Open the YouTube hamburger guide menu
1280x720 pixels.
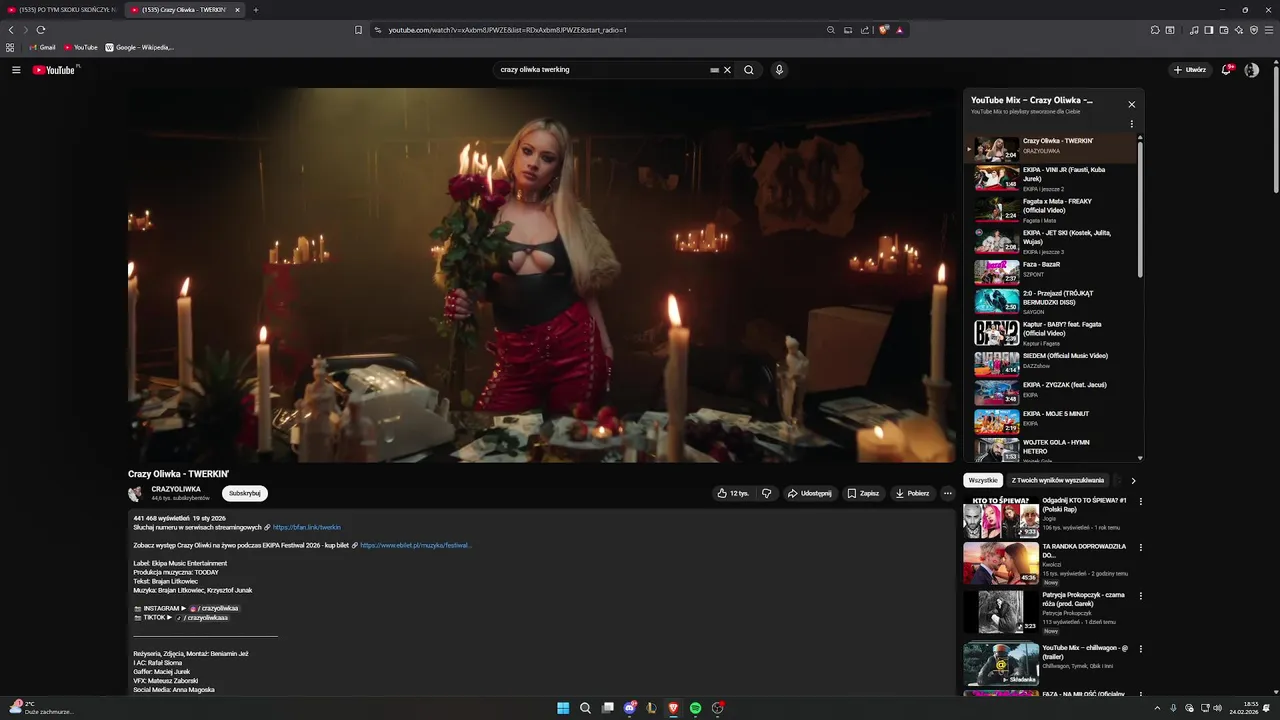coord(16,70)
